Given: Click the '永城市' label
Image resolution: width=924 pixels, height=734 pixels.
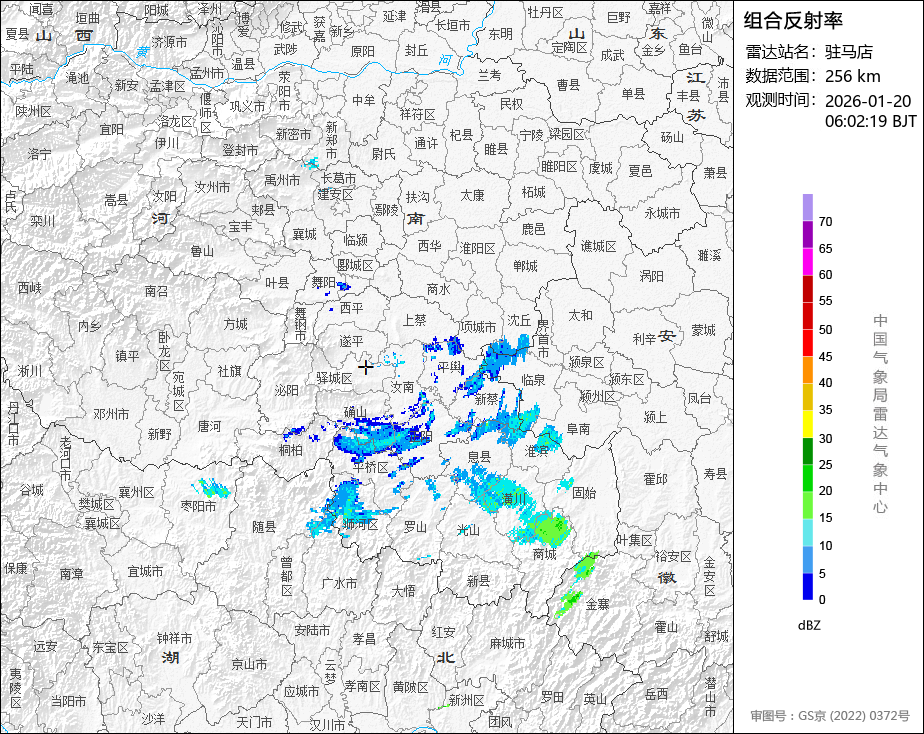Looking at the screenshot, I should coord(662,213).
